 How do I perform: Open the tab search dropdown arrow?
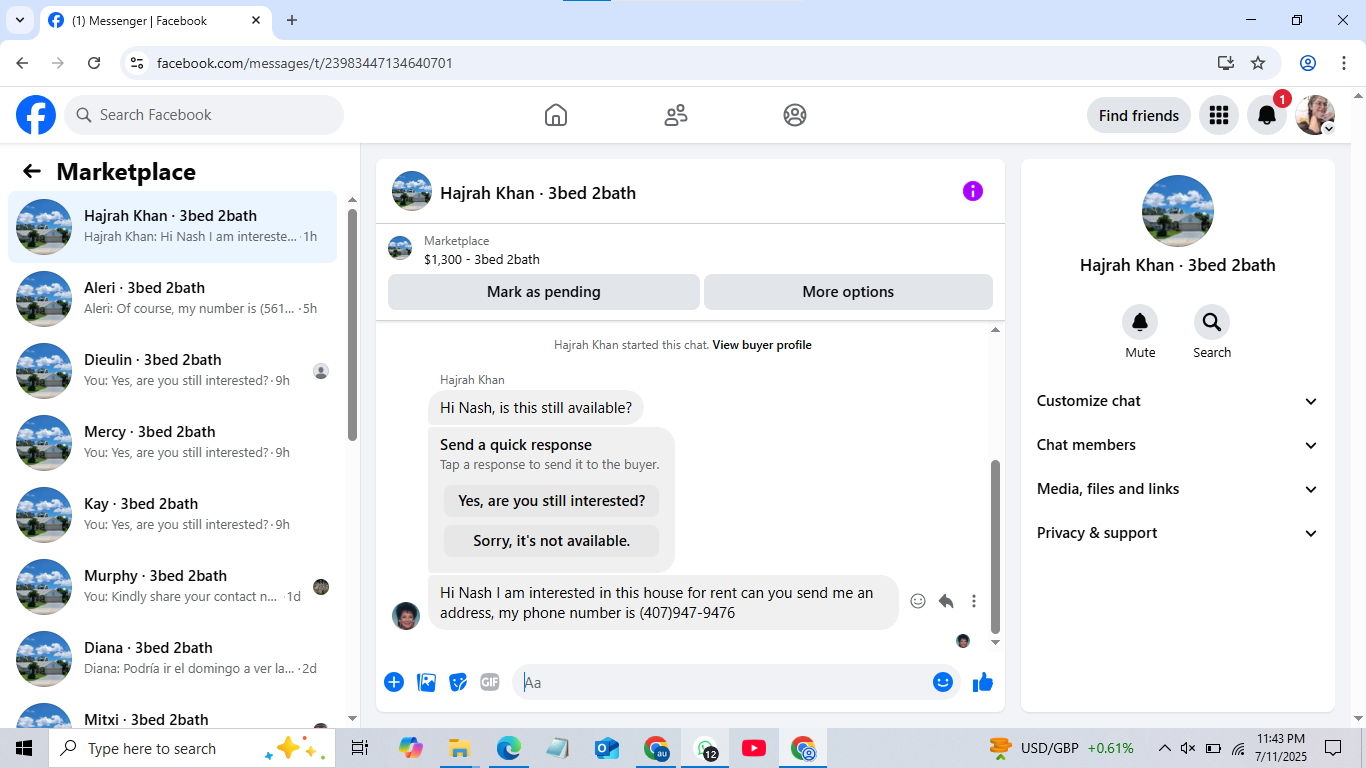(19, 20)
